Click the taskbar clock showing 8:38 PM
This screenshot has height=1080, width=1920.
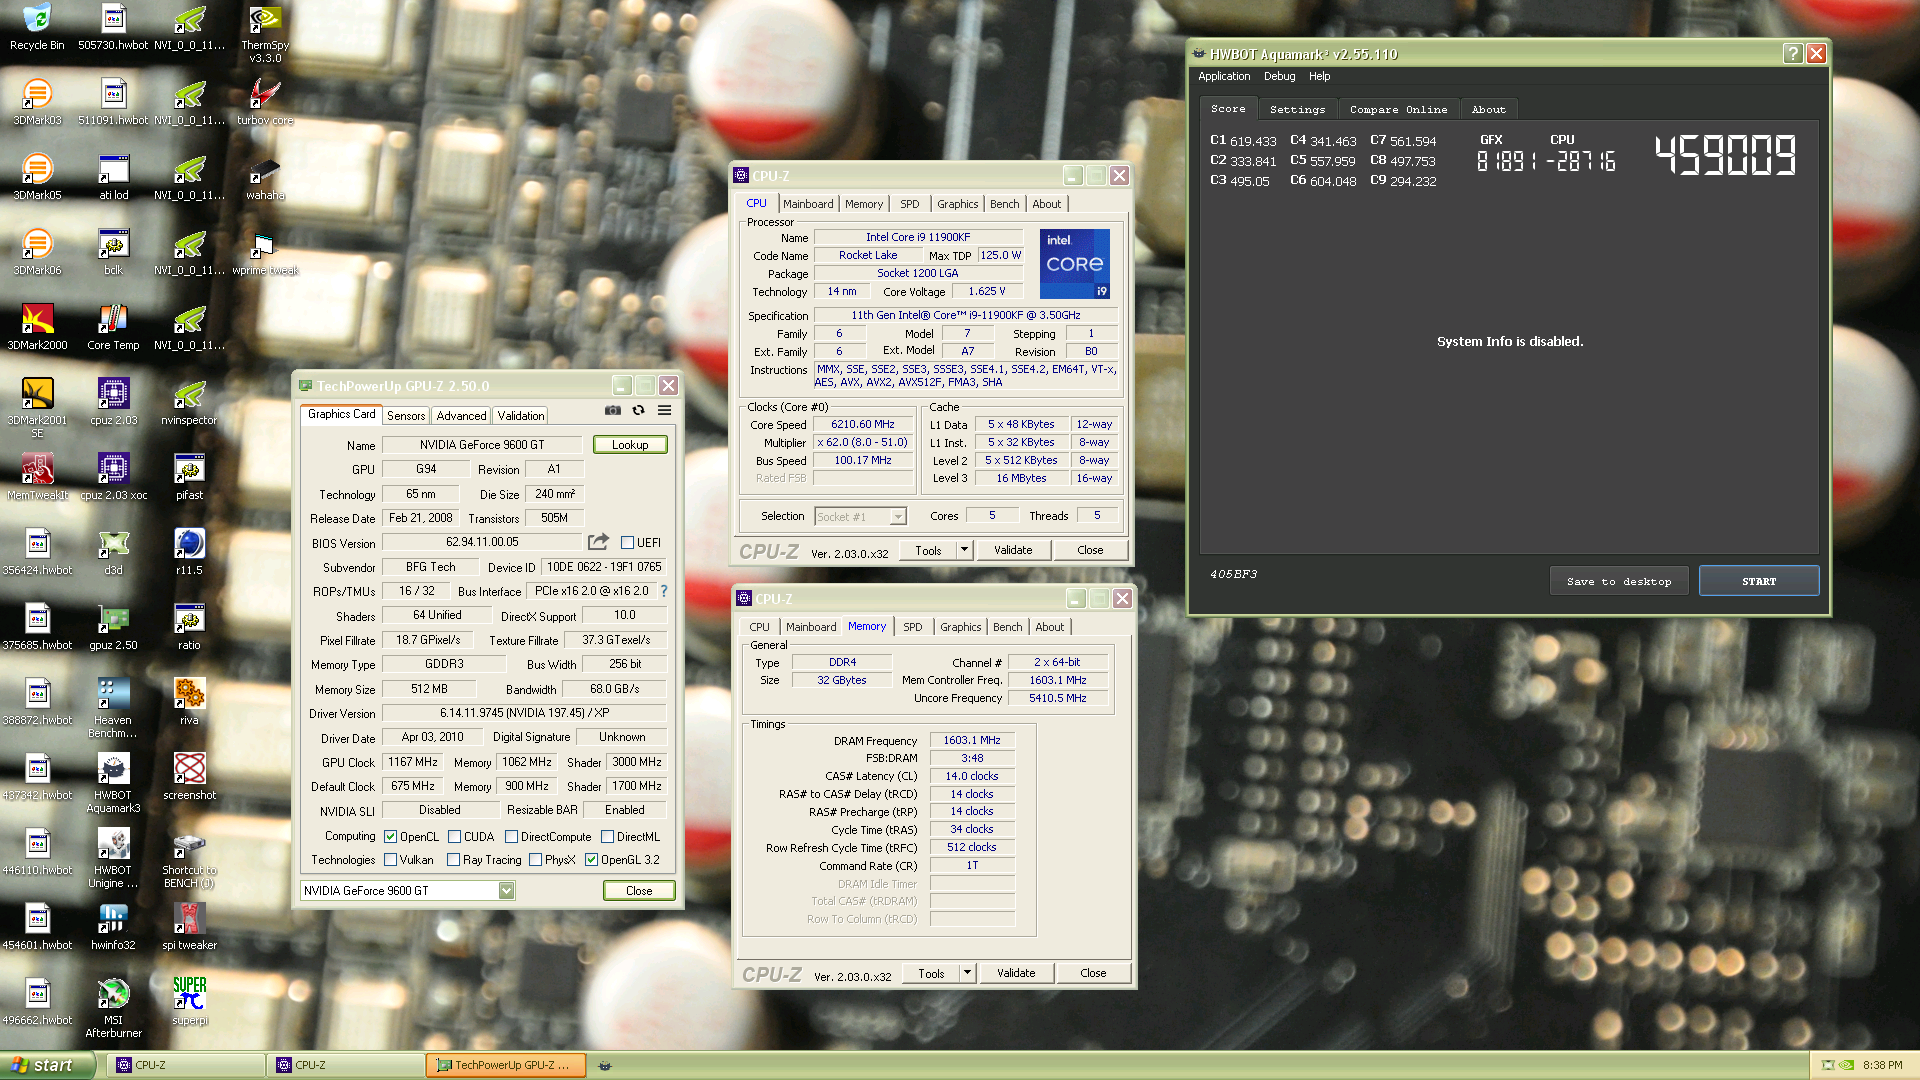coord(1883,1065)
